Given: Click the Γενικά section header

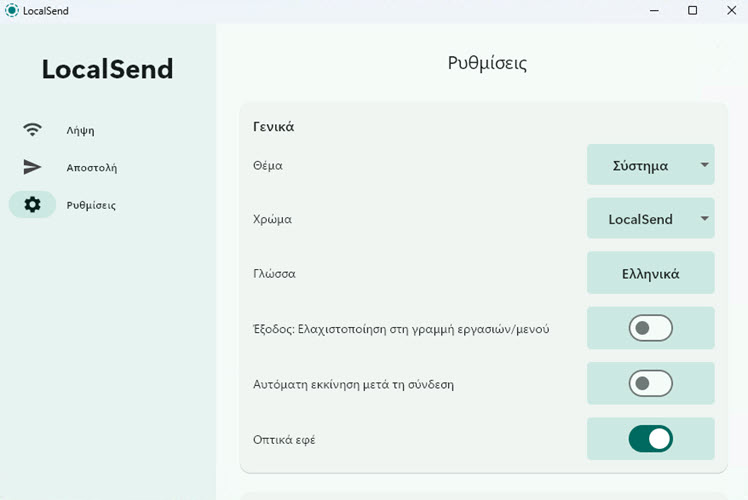Looking at the screenshot, I should coord(273,127).
